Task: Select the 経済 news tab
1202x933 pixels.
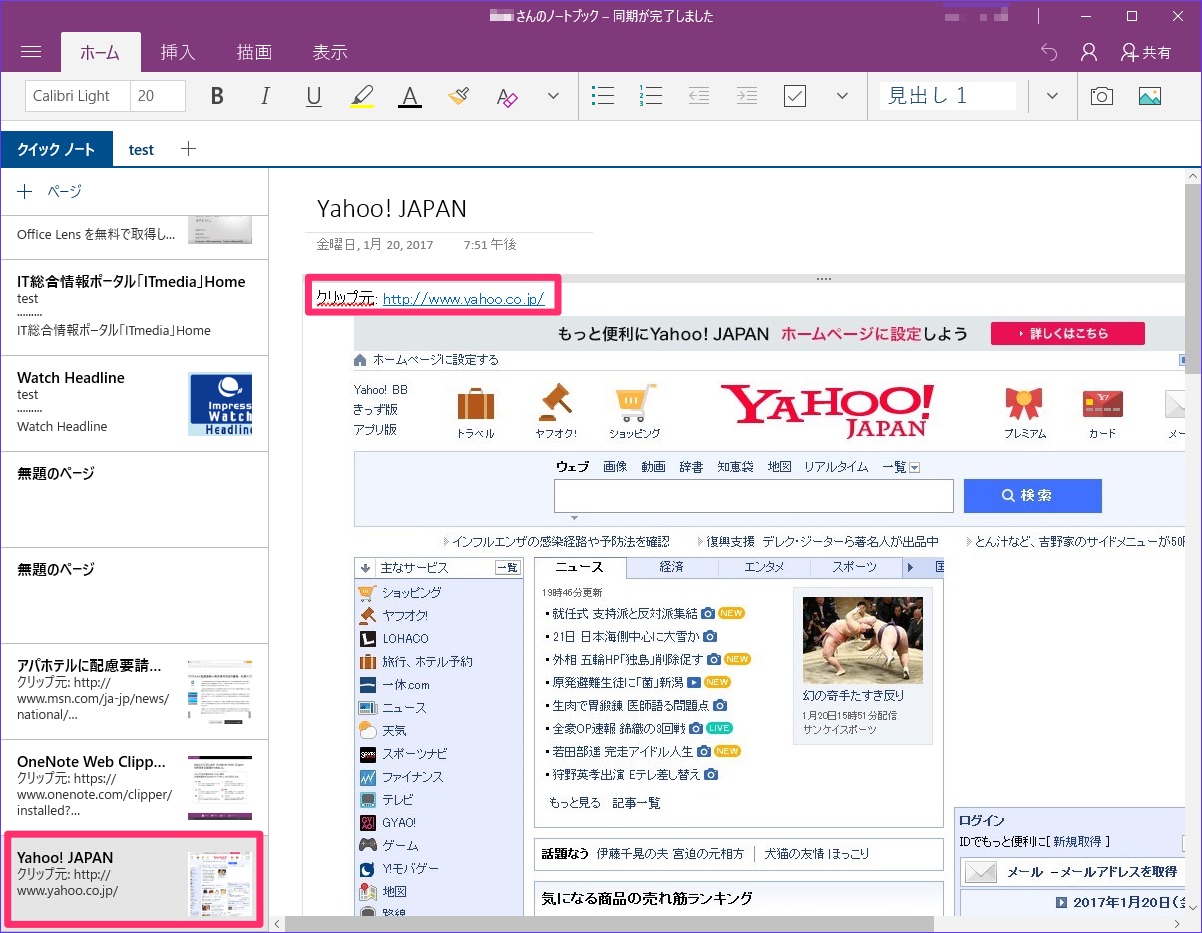Action: tap(672, 567)
